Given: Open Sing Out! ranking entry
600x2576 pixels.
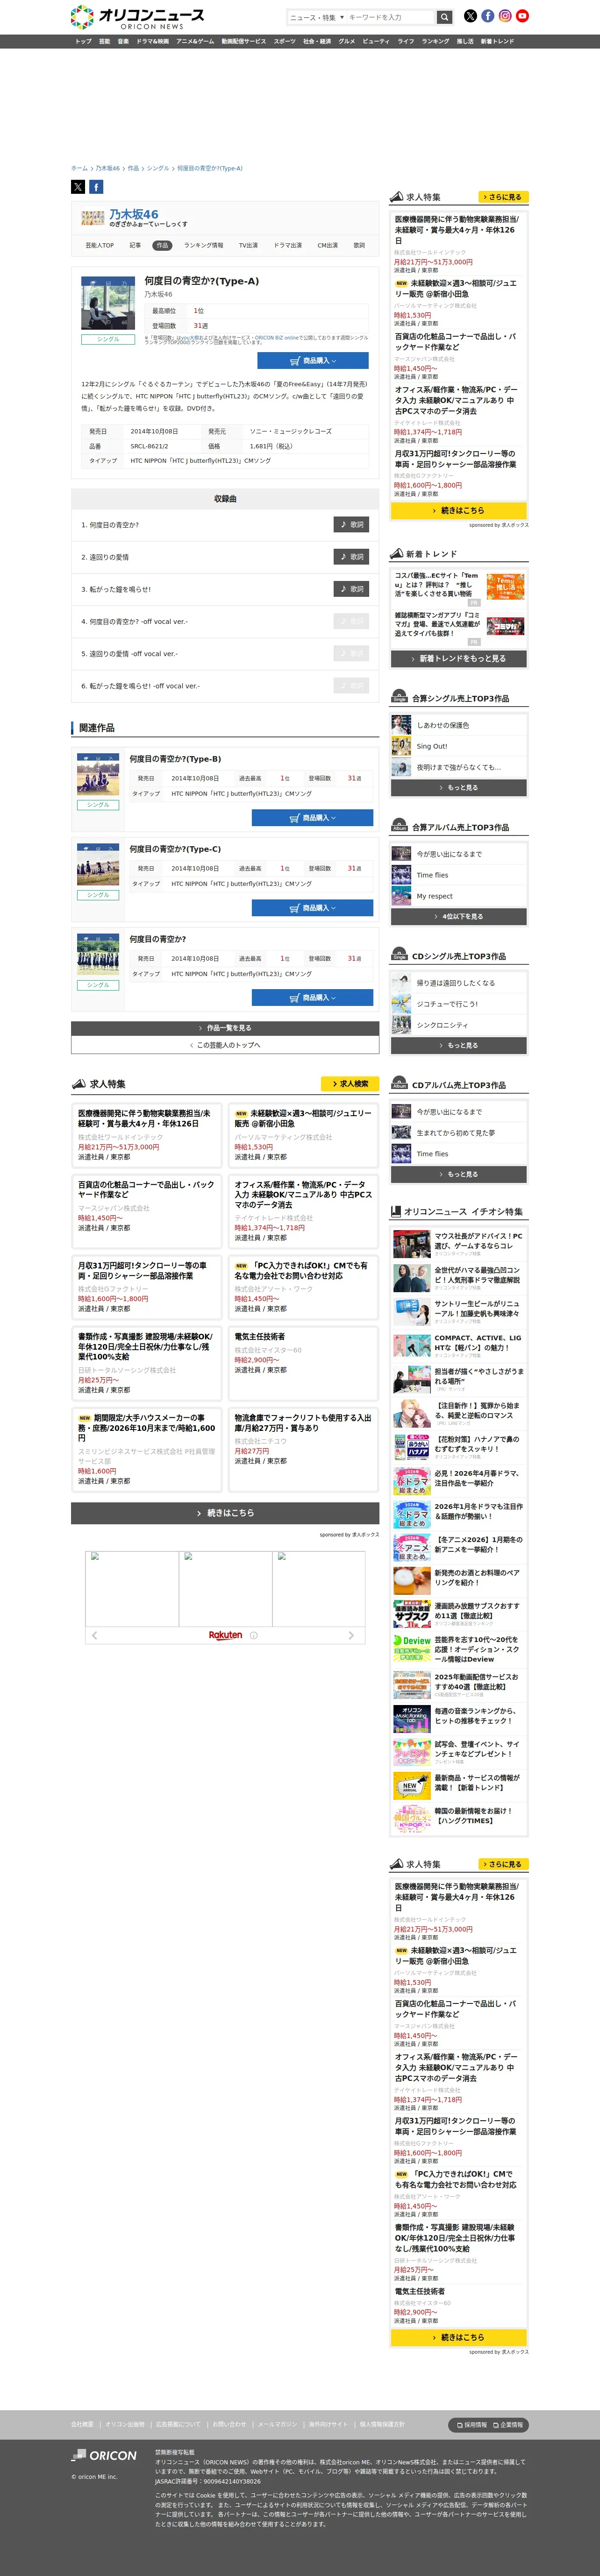Looking at the screenshot, I should (432, 746).
